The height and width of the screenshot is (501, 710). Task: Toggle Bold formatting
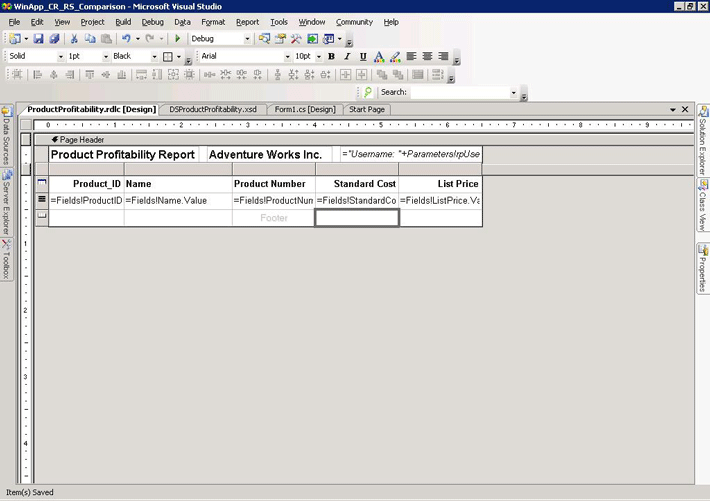coord(331,57)
